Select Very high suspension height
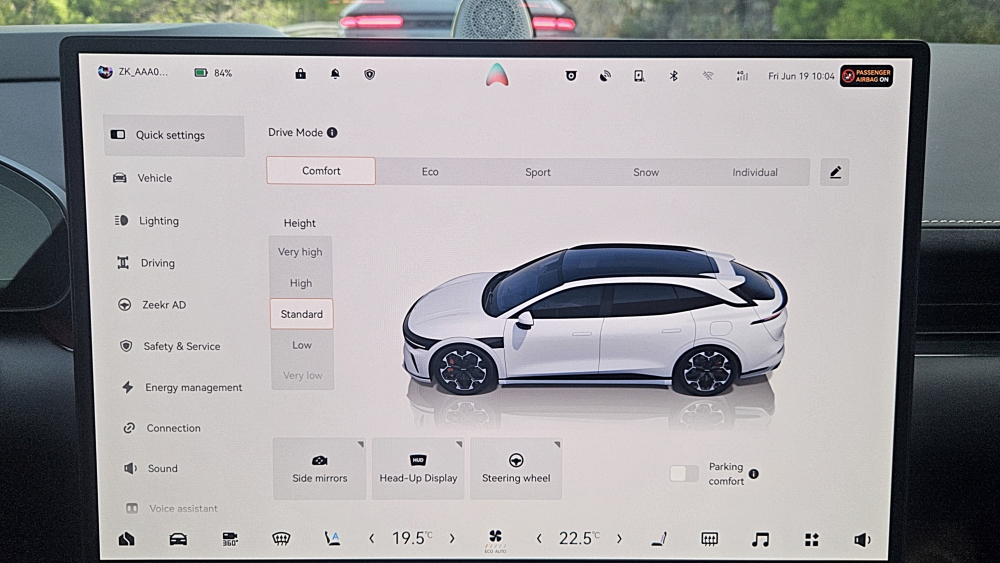 pos(300,252)
